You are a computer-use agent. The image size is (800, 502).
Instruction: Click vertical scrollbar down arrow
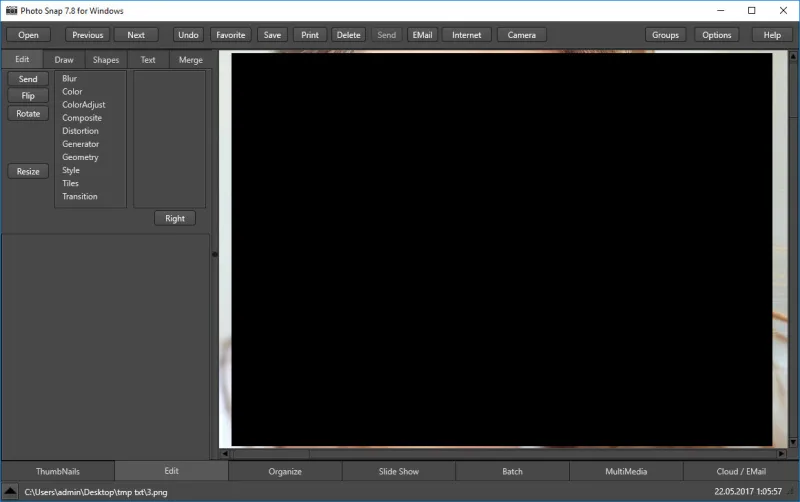[x=793, y=442]
